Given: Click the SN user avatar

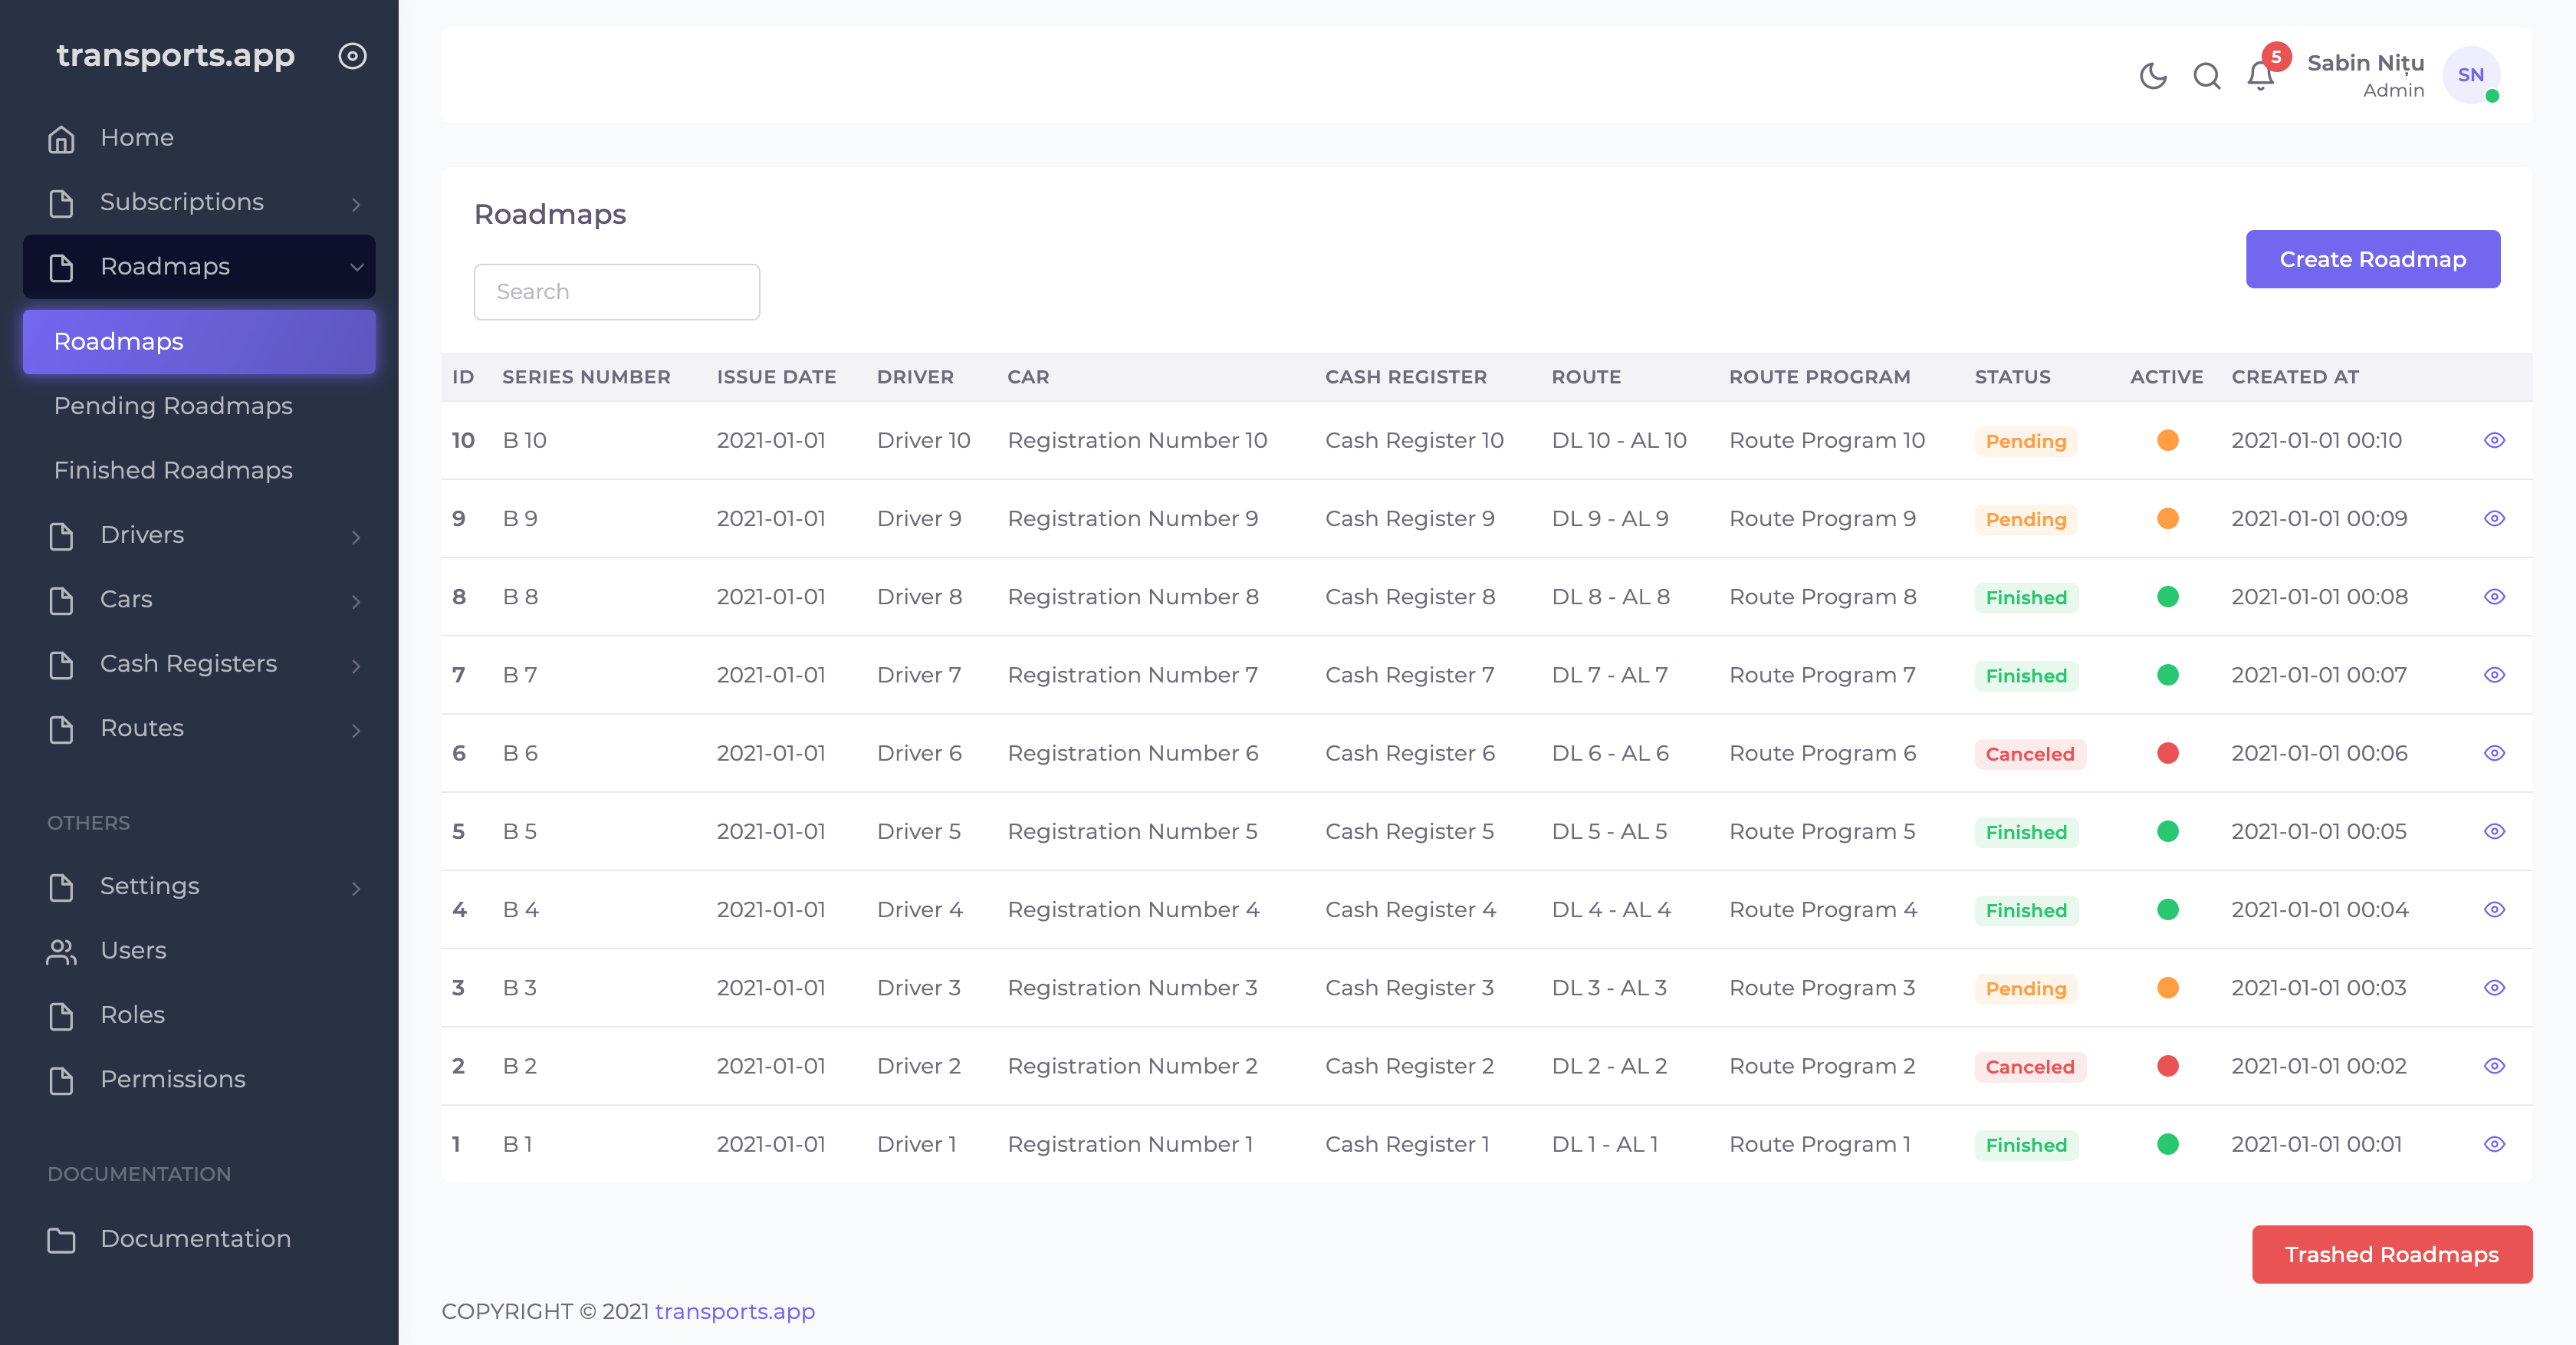Looking at the screenshot, I should 2470,75.
